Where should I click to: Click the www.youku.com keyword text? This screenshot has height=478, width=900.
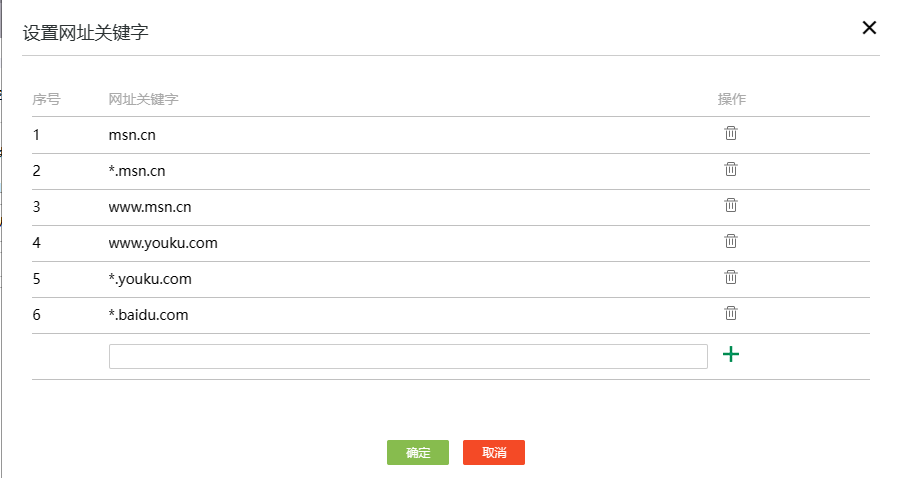(x=163, y=243)
